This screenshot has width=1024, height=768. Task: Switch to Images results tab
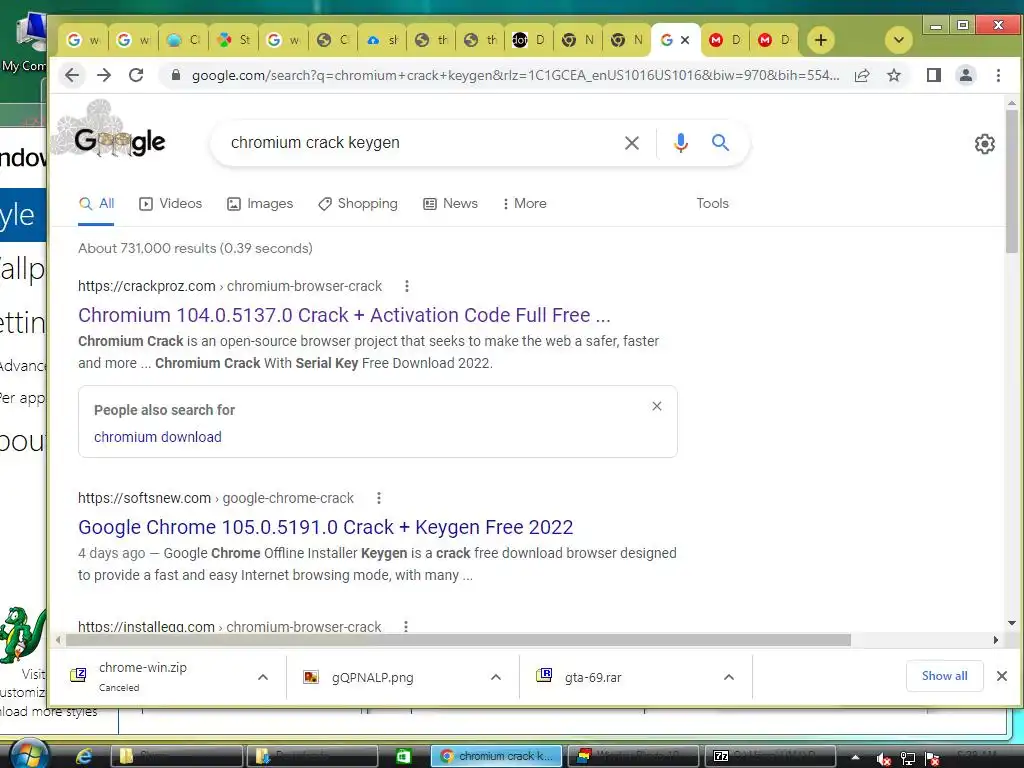click(x=260, y=204)
